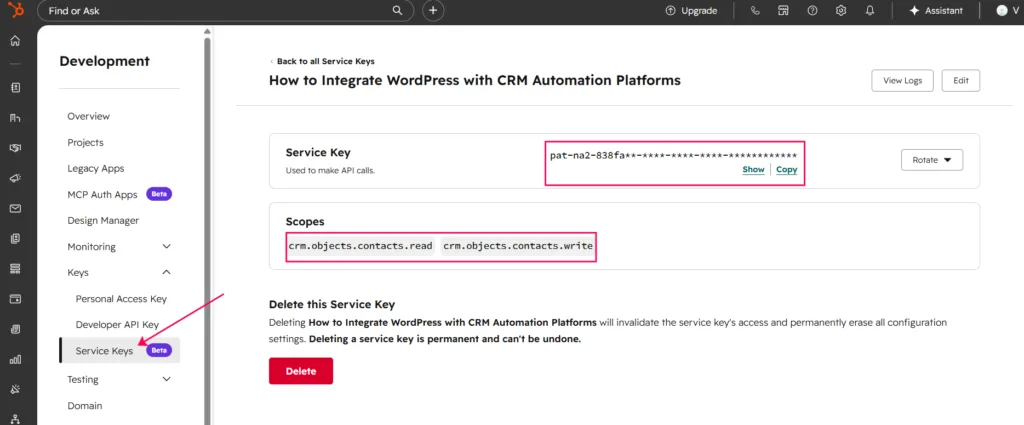Open Projects in Development menu

(x=86, y=142)
